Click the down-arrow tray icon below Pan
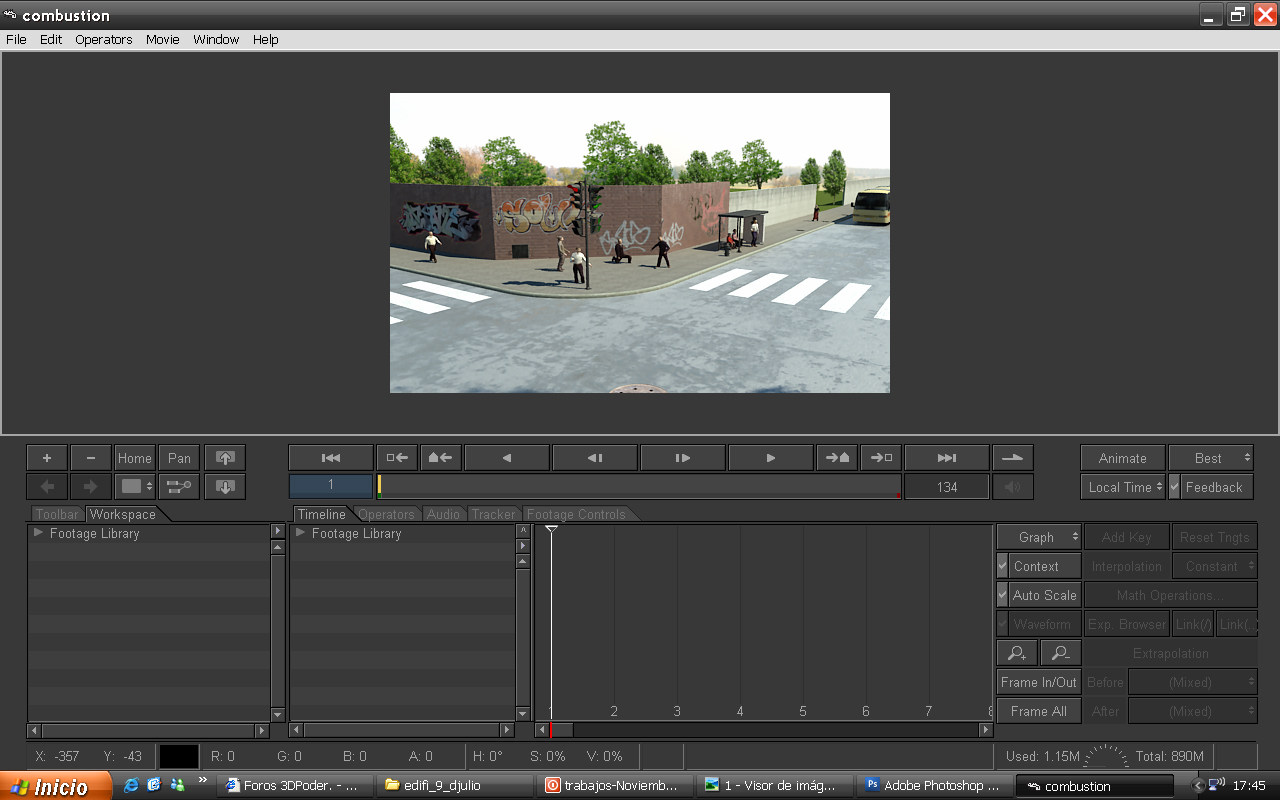The width and height of the screenshot is (1280, 800). (x=225, y=487)
